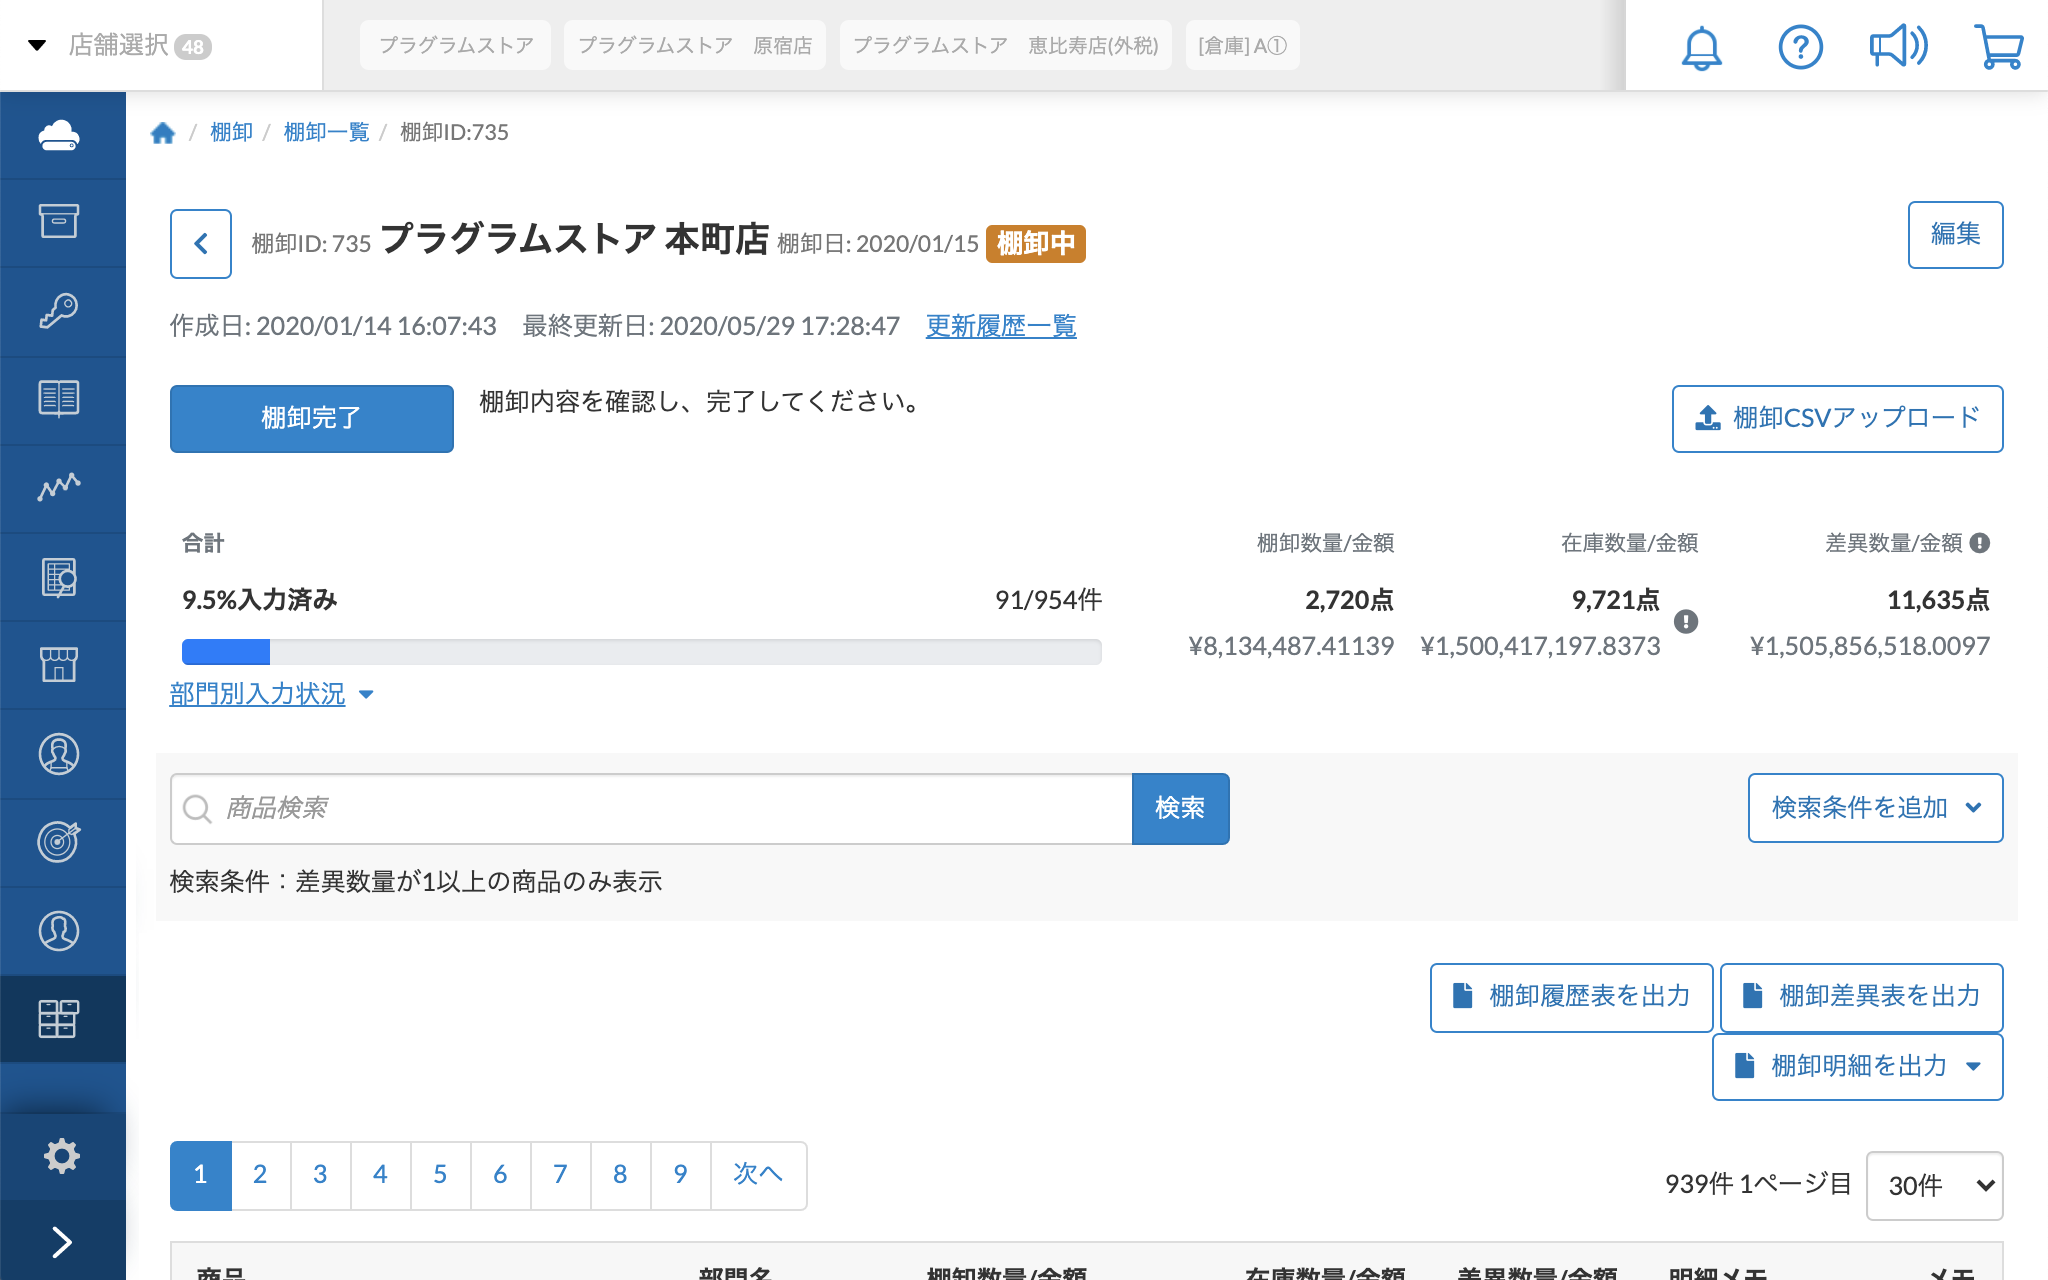Go to page 5 in pagination

click(440, 1175)
